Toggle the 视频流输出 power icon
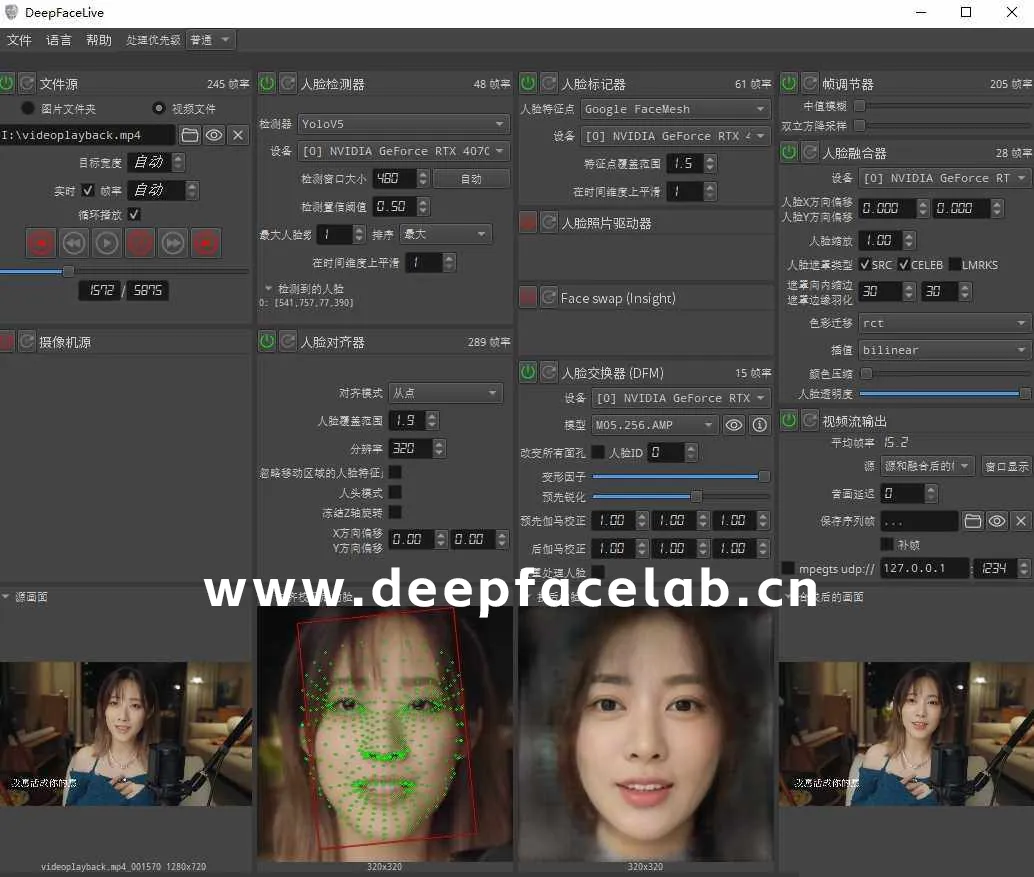This screenshot has width=1034, height=877. [789, 420]
